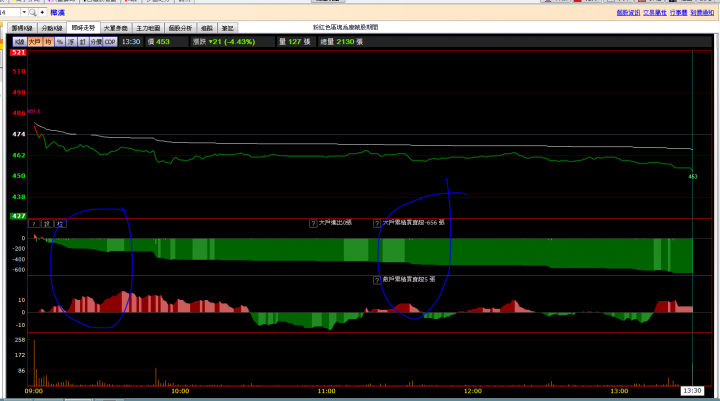Image resolution: width=720 pixels, height=401 pixels.
Task: Click the ? help icon beside 大戶累積買賣超-656
Action: [x=377, y=224]
